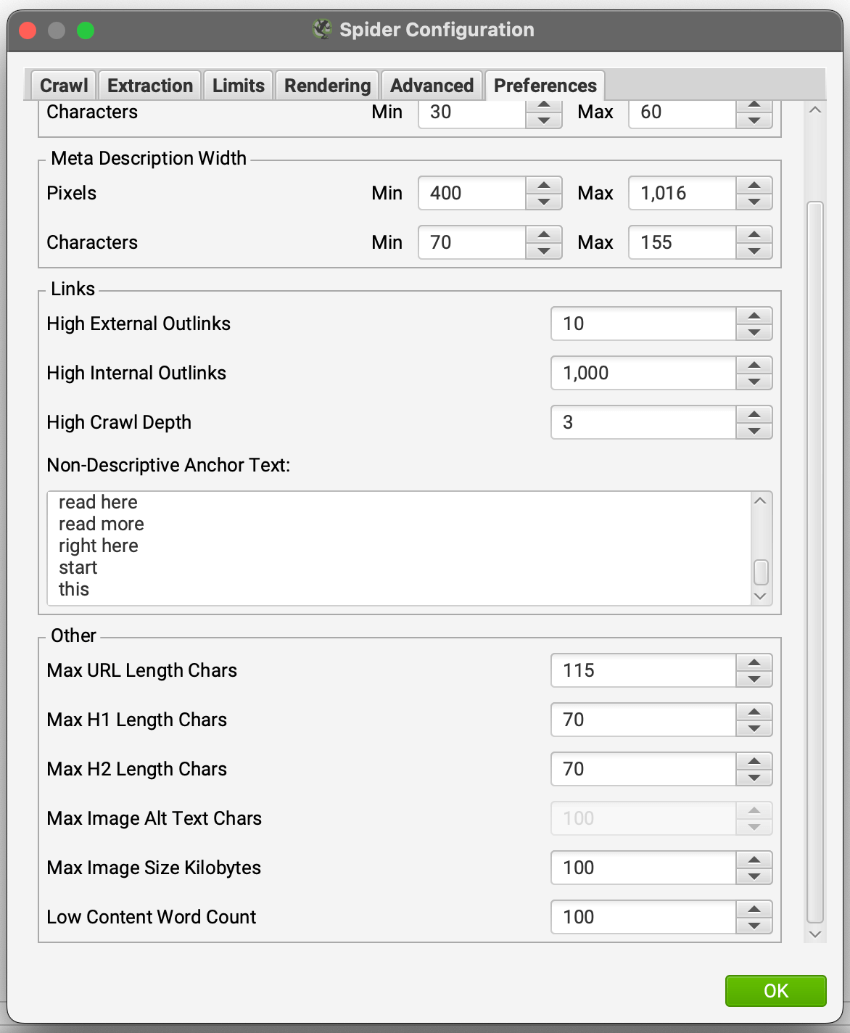This screenshot has height=1033, width=850.
Task: Click Max URL Length Chars up arrow
Action: 754,662
